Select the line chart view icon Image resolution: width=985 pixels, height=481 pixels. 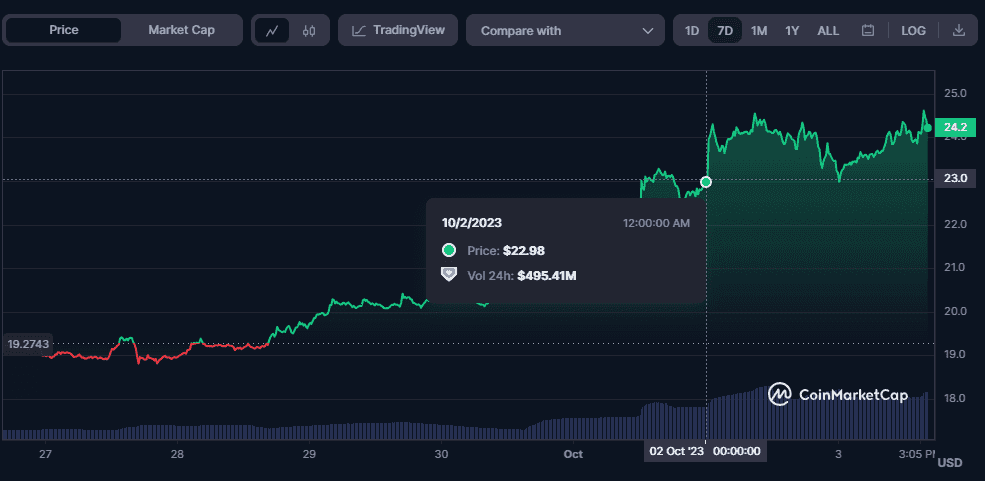[x=272, y=30]
